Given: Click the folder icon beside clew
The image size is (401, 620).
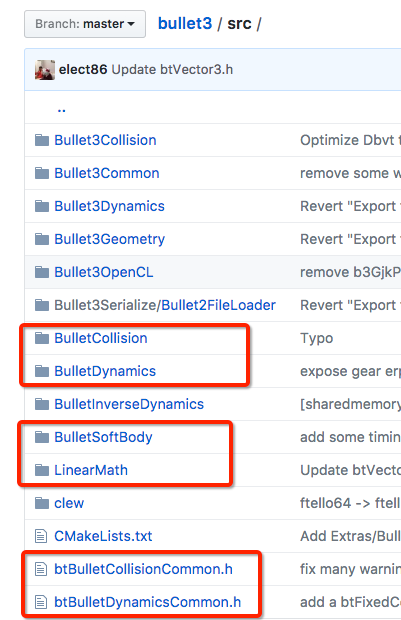Looking at the screenshot, I should click(42, 503).
